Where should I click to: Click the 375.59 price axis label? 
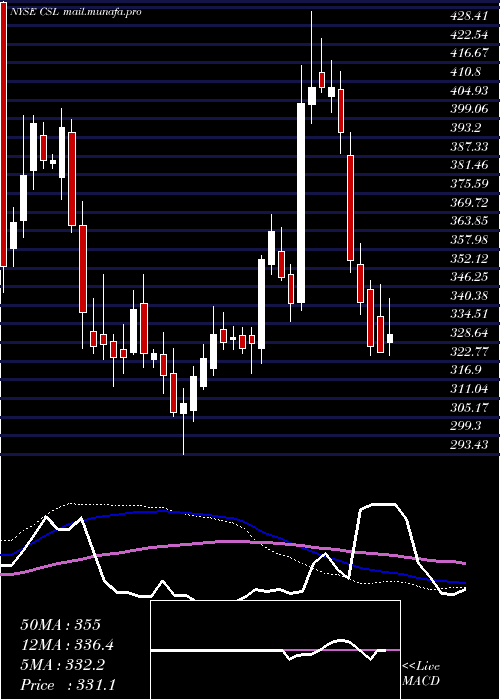click(x=469, y=183)
